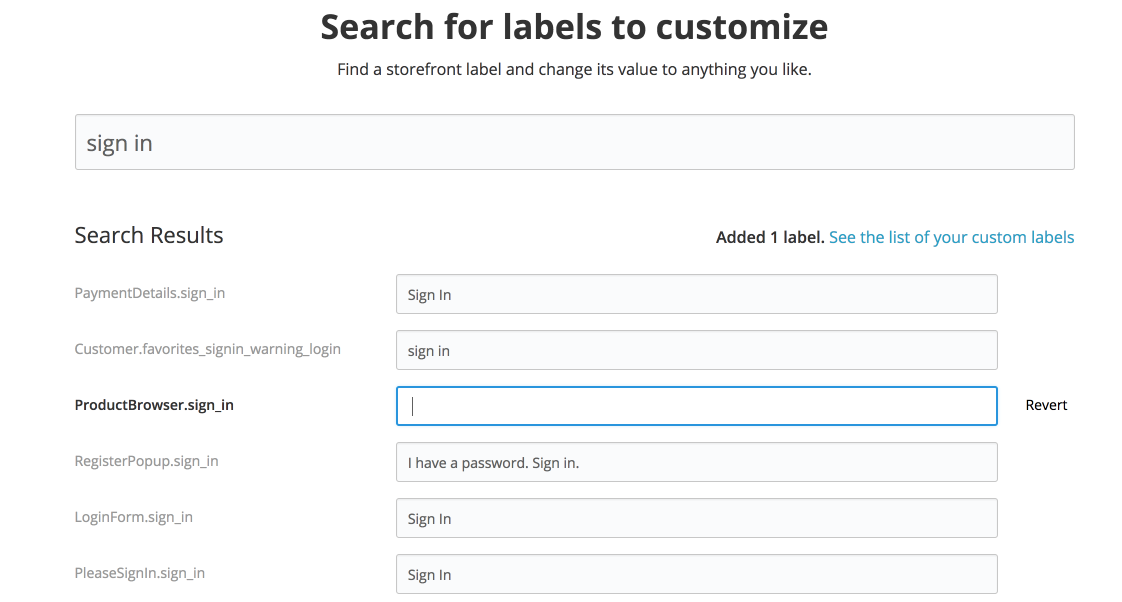Viewport: 1122px width, 602px height.
Task: Click the Customer.favorites_signin_warning_login label name
Action: click(207, 349)
